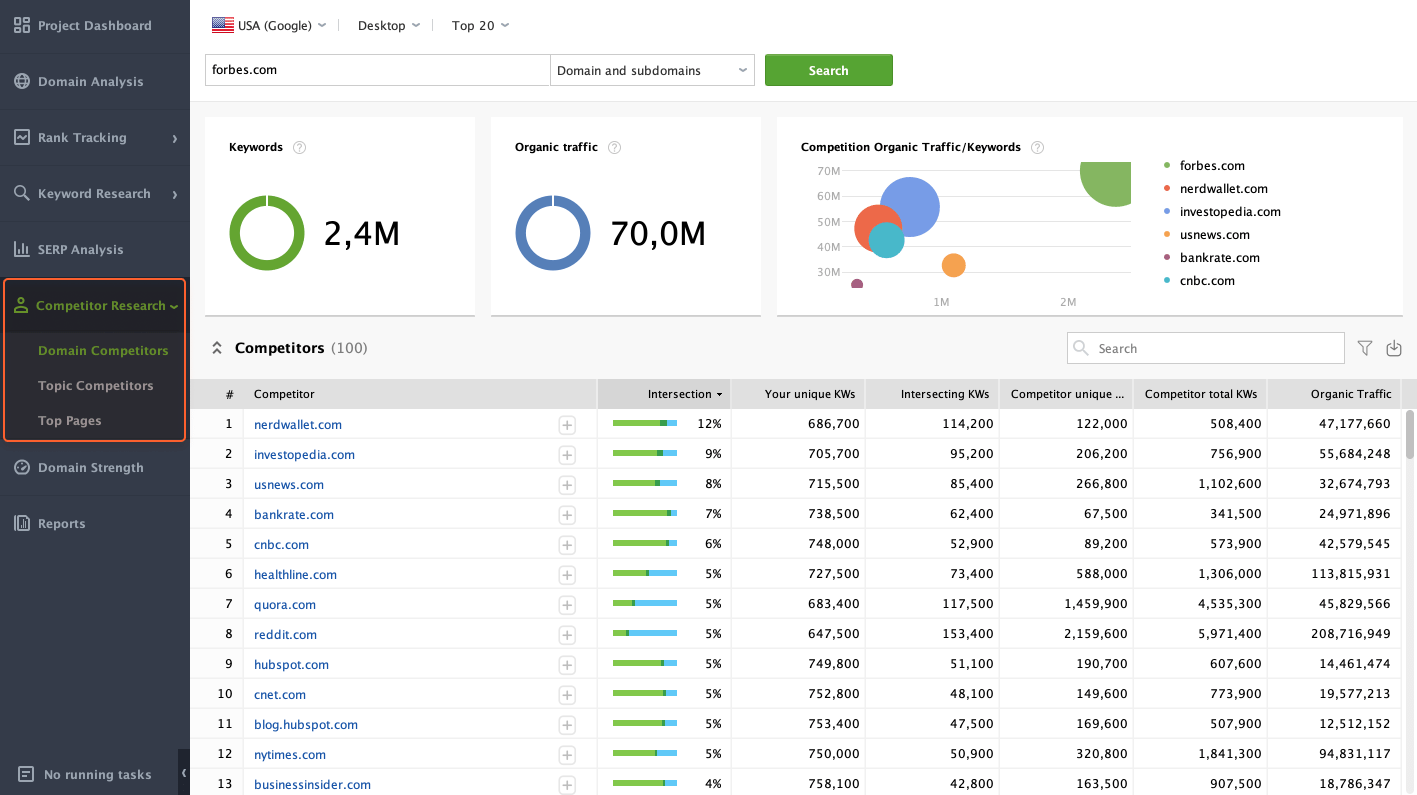The height and width of the screenshot is (795, 1417).
Task: Click the orange usnews.com bubble in chart
Action: click(x=953, y=265)
